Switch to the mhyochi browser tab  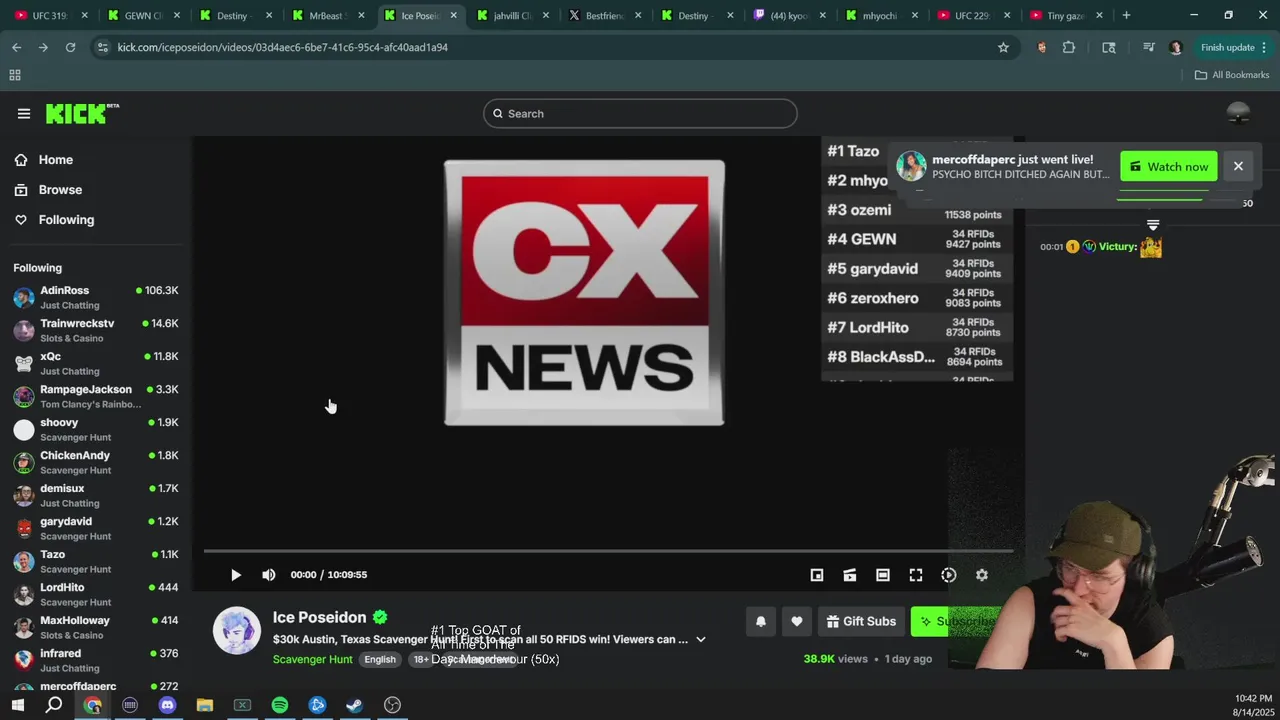pos(880,16)
